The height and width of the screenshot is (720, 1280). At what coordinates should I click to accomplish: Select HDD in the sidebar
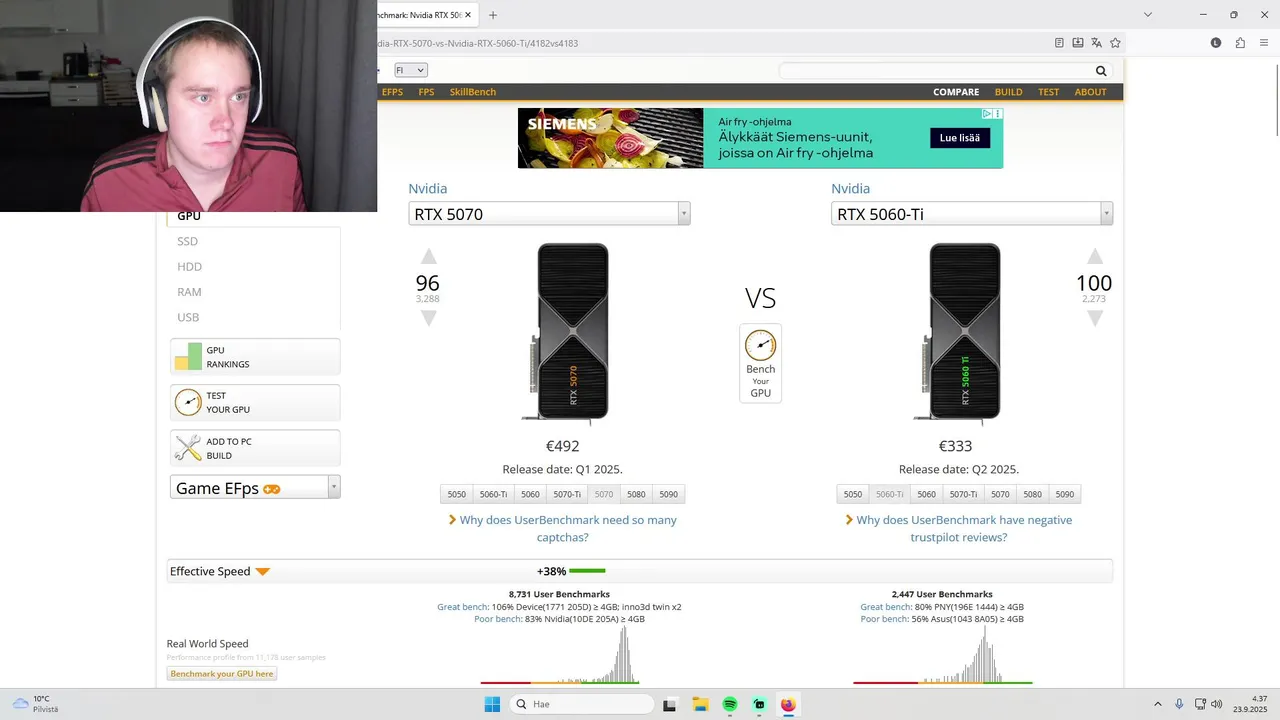pos(189,267)
